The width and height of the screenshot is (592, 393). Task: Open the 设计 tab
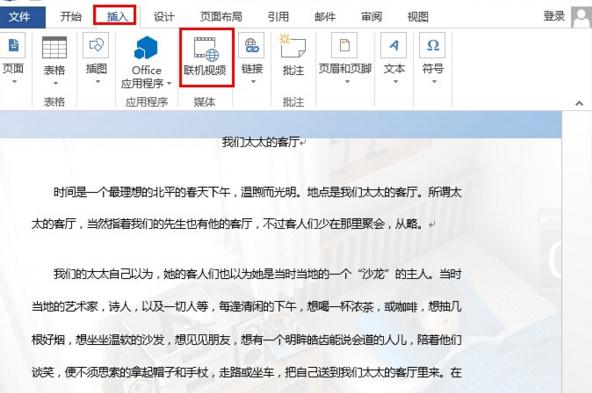point(164,17)
